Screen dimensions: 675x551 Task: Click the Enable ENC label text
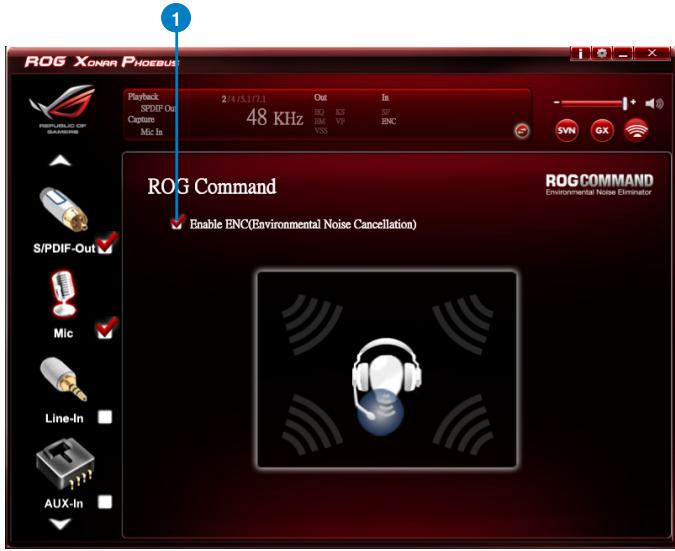(303, 224)
